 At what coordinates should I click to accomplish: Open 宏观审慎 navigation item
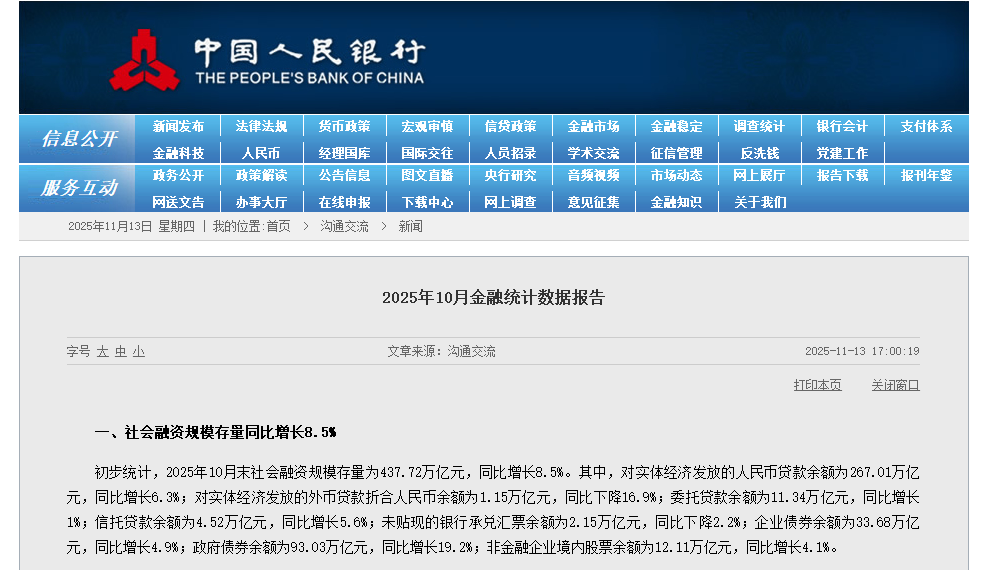coord(427,126)
